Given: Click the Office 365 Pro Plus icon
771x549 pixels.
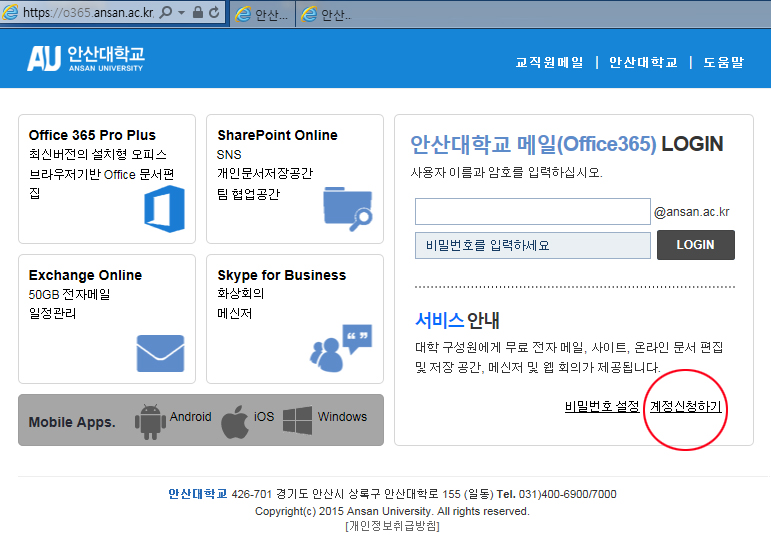Looking at the screenshot, I should 164,210.
